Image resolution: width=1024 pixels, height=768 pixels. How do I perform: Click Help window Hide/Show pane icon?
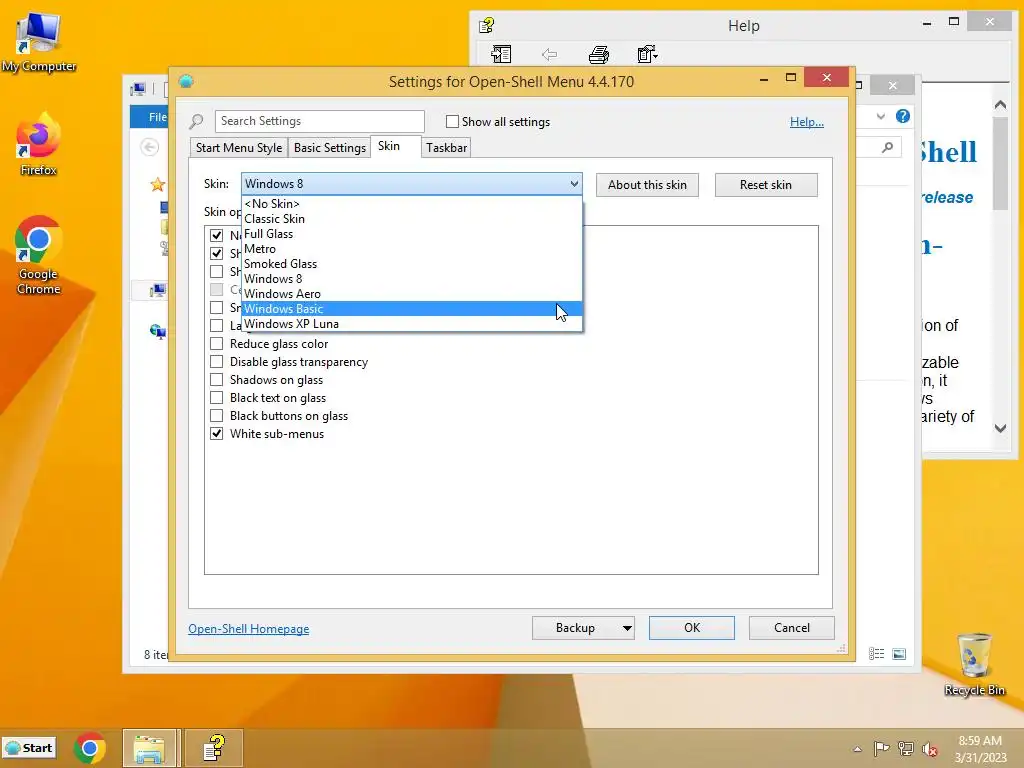501,54
